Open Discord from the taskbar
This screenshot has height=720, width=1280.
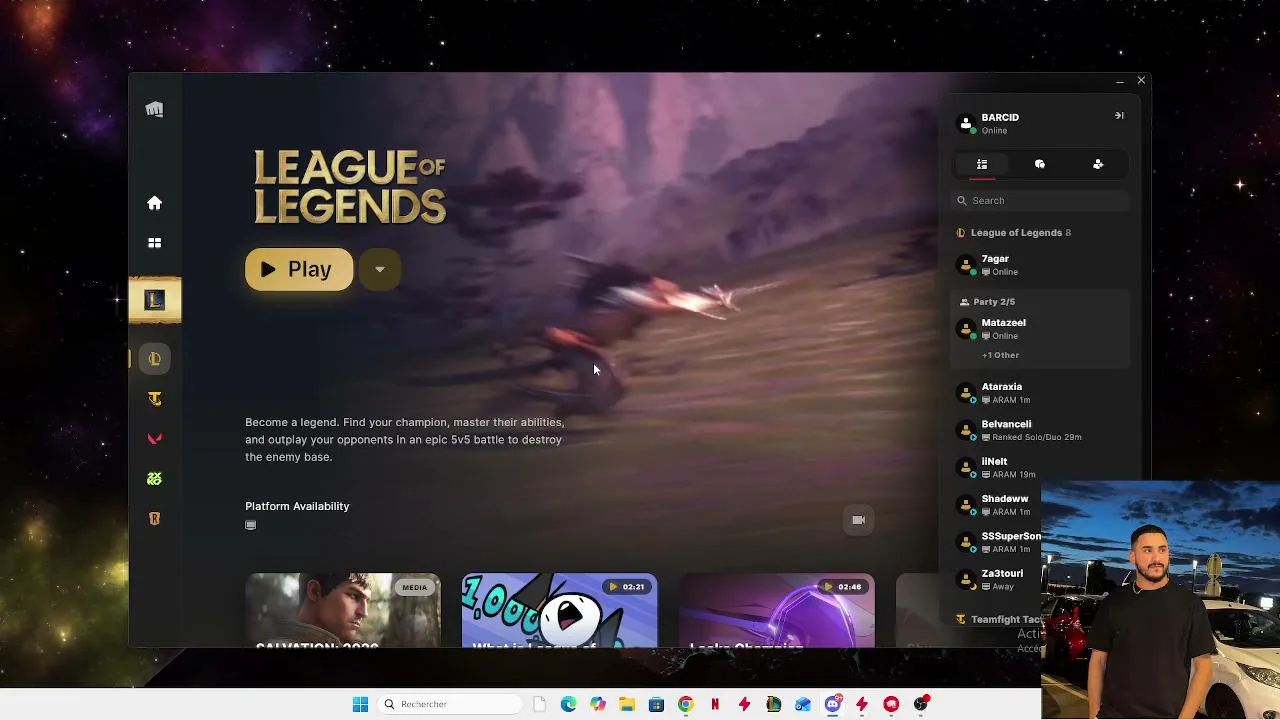tap(833, 704)
